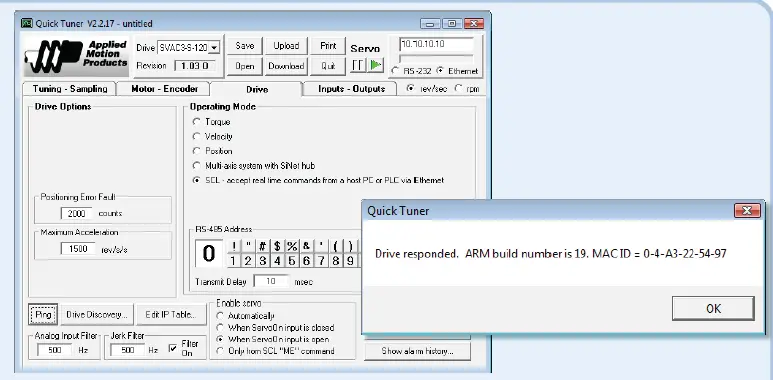Select RS-485 address character #

[263, 246]
